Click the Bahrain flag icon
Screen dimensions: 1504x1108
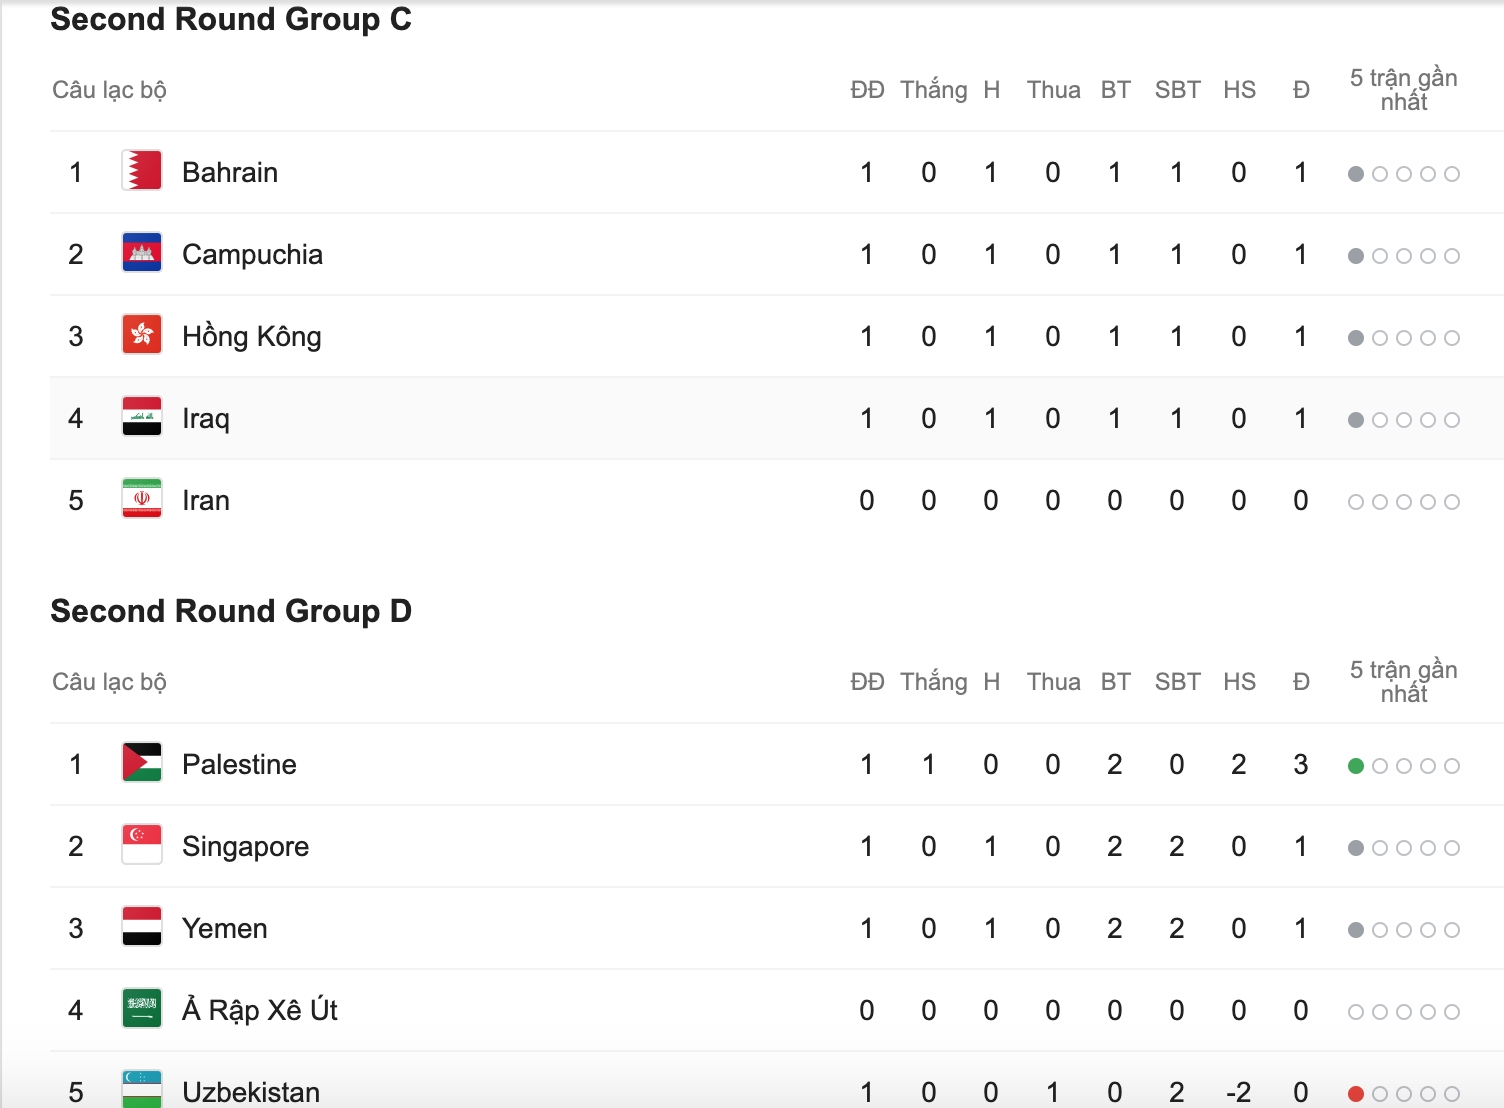coord(142,171)
